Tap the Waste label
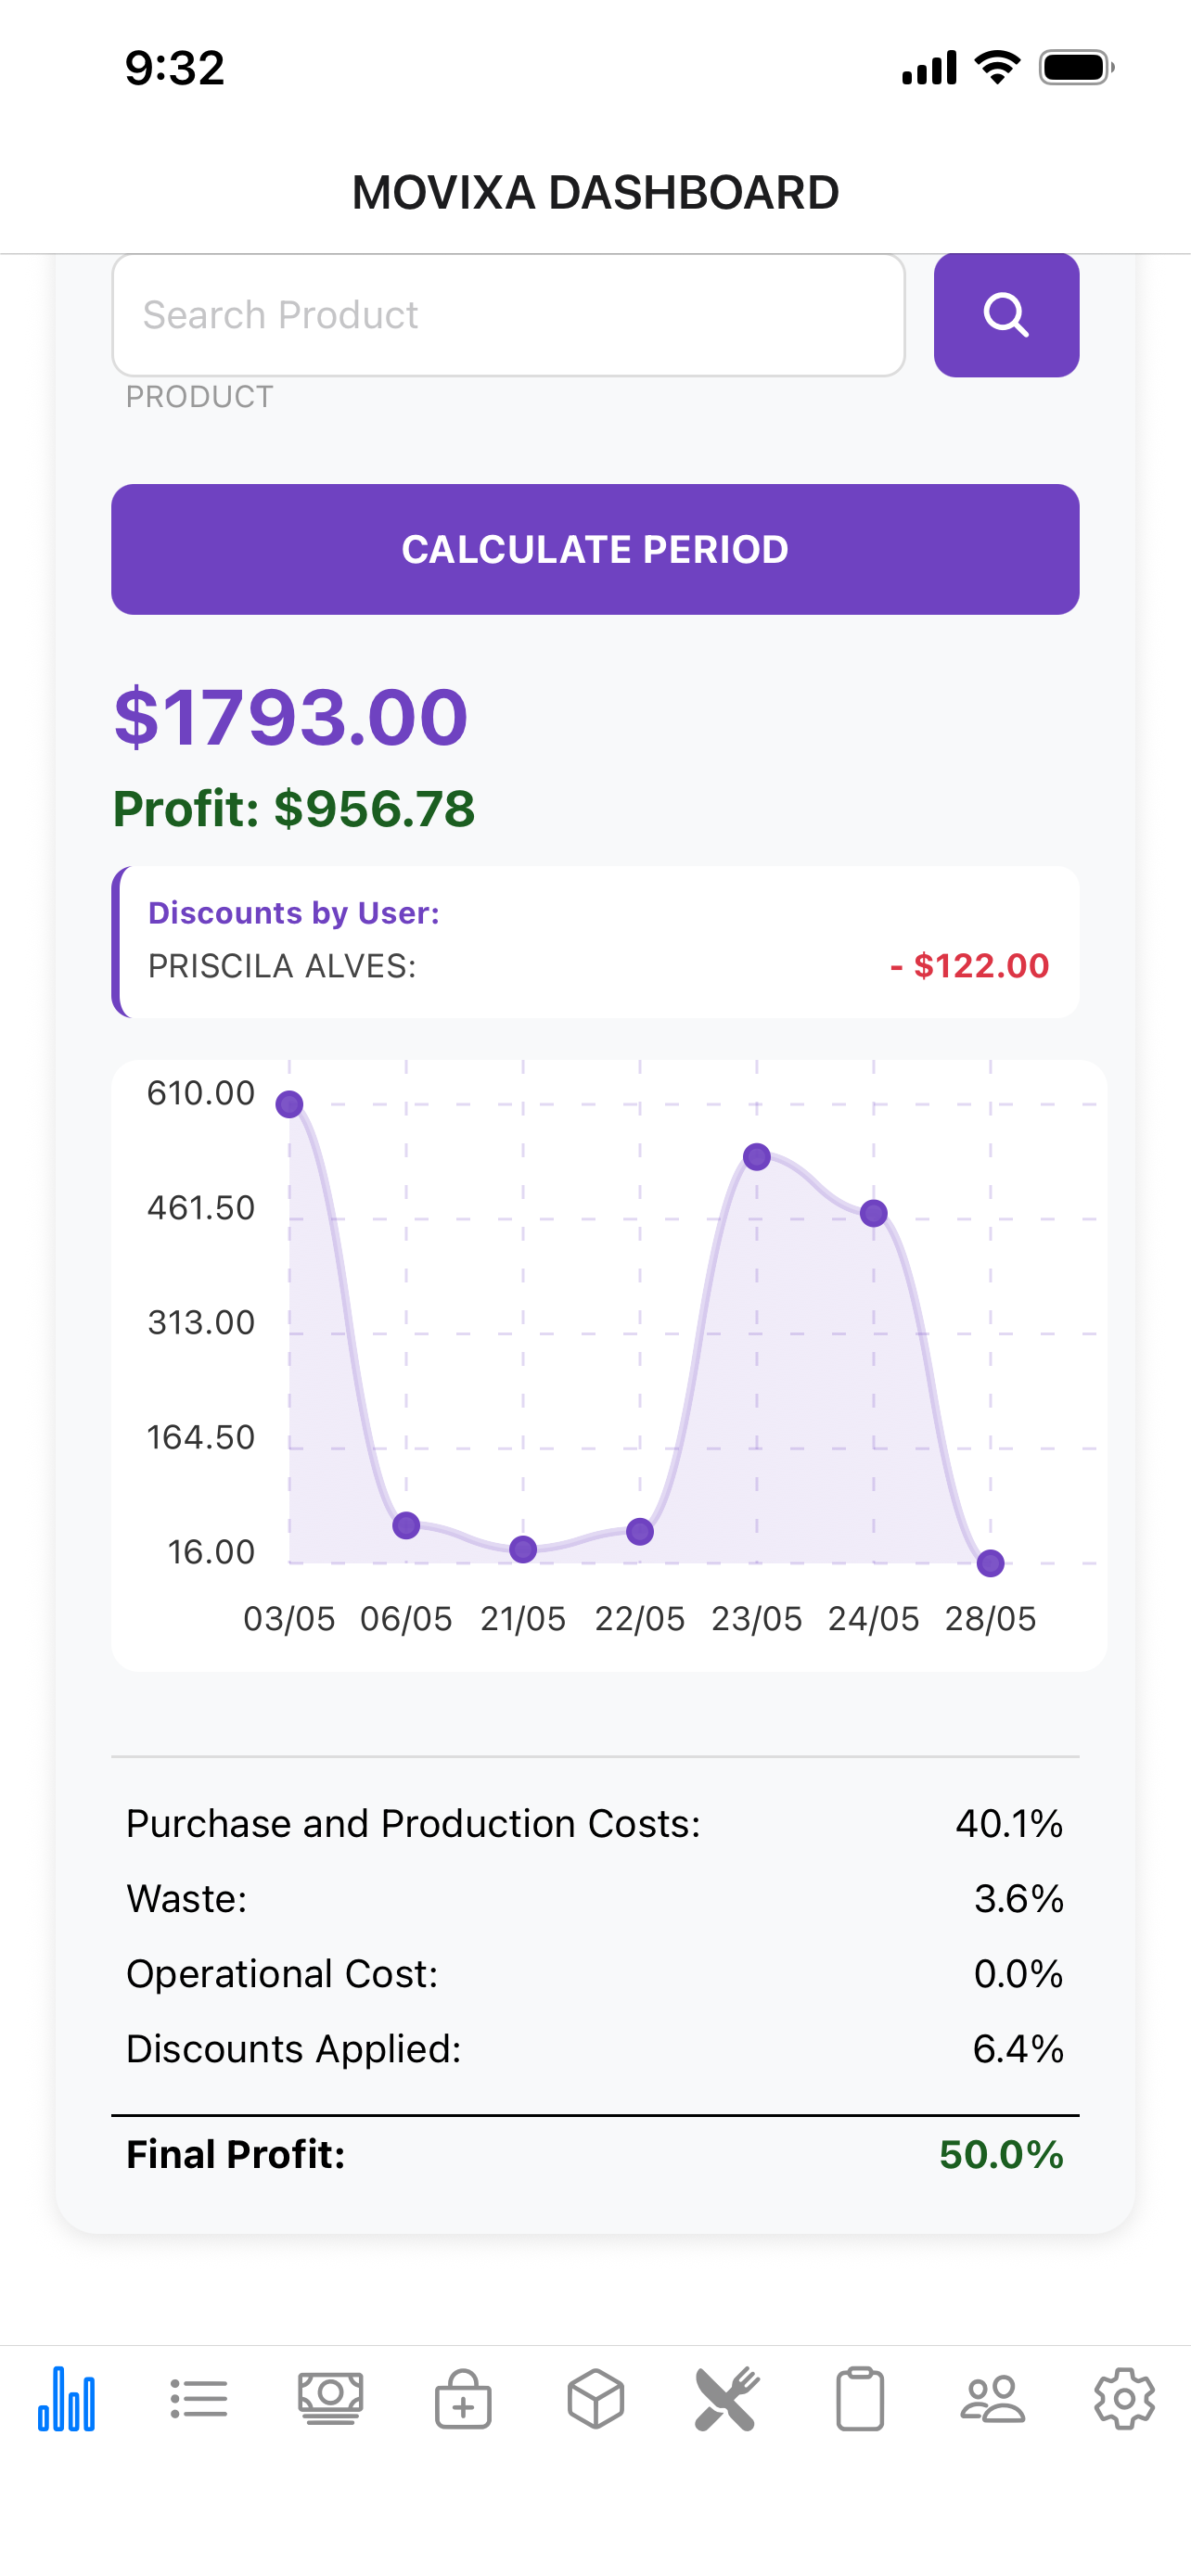 (x=187, y=1899)
